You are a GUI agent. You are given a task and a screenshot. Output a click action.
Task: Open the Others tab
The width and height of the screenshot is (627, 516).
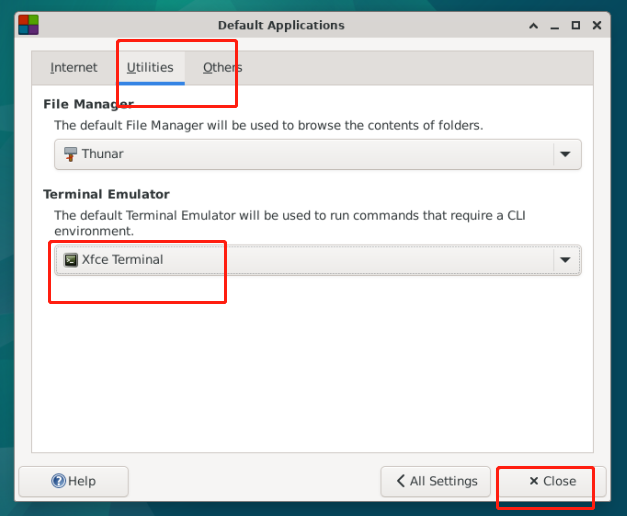pyautogui.click(x=222, y=68)
